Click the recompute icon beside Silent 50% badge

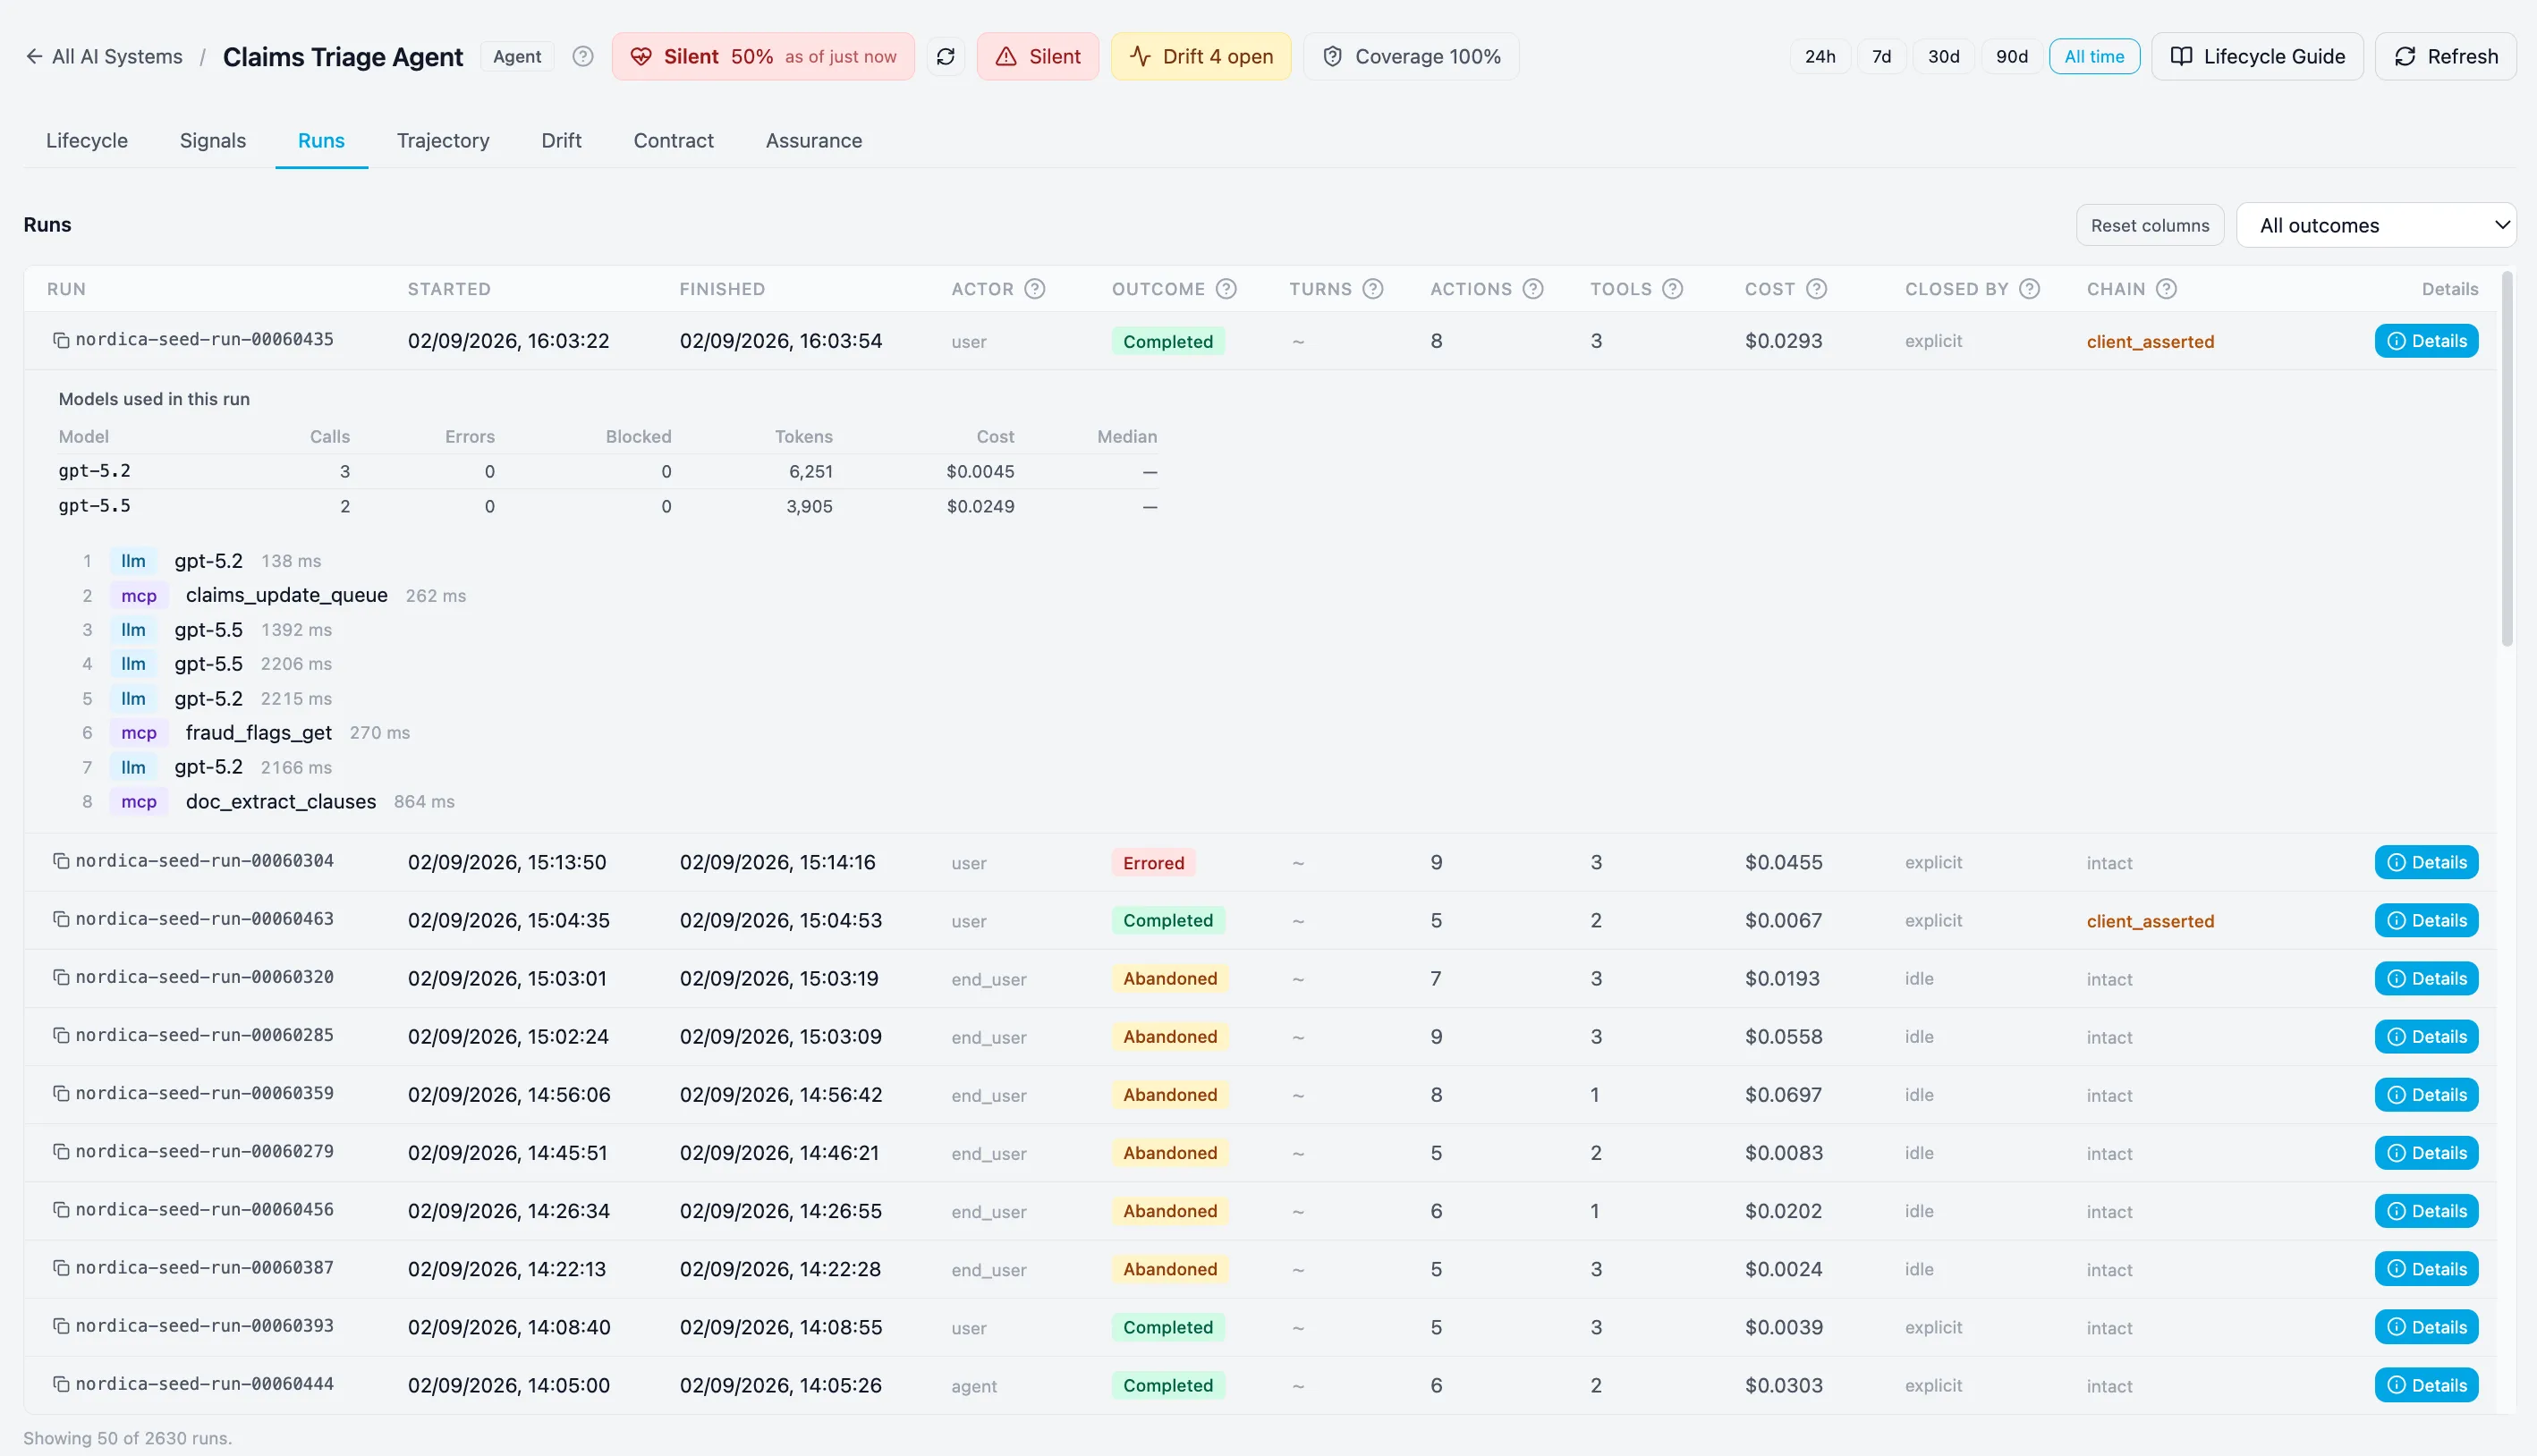pos(945,56)
